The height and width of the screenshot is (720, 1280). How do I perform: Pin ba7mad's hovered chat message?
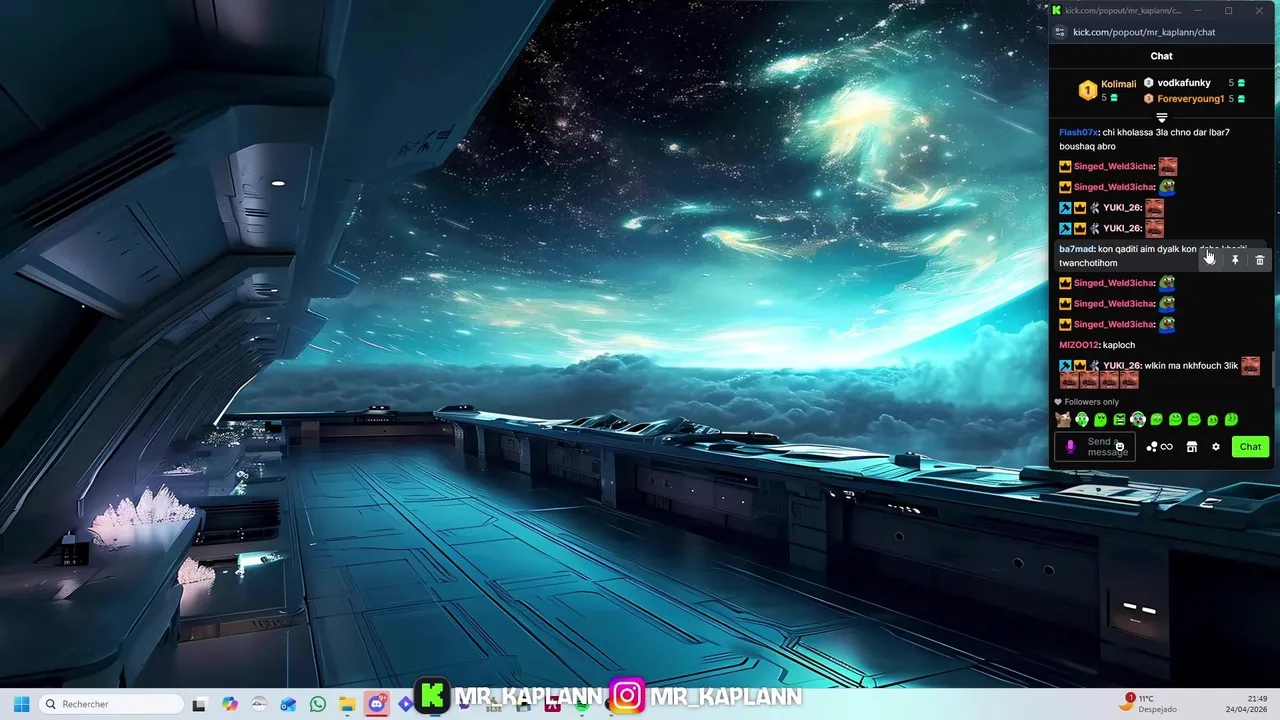click(1235, 260)
